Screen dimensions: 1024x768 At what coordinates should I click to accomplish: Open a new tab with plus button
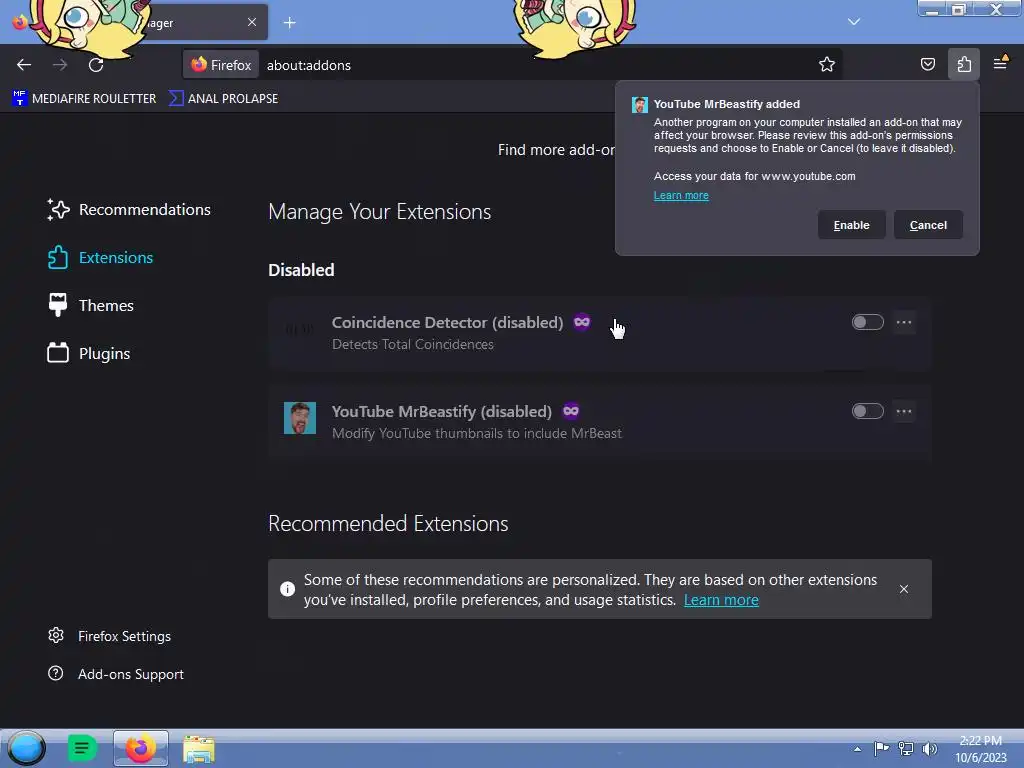[x=289, y=23]
